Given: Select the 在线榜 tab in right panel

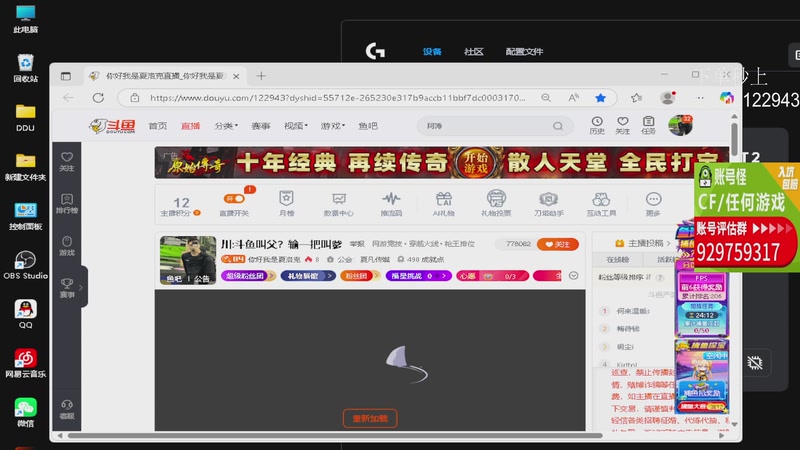Looking at the screenshot, I should click(618, 260).
